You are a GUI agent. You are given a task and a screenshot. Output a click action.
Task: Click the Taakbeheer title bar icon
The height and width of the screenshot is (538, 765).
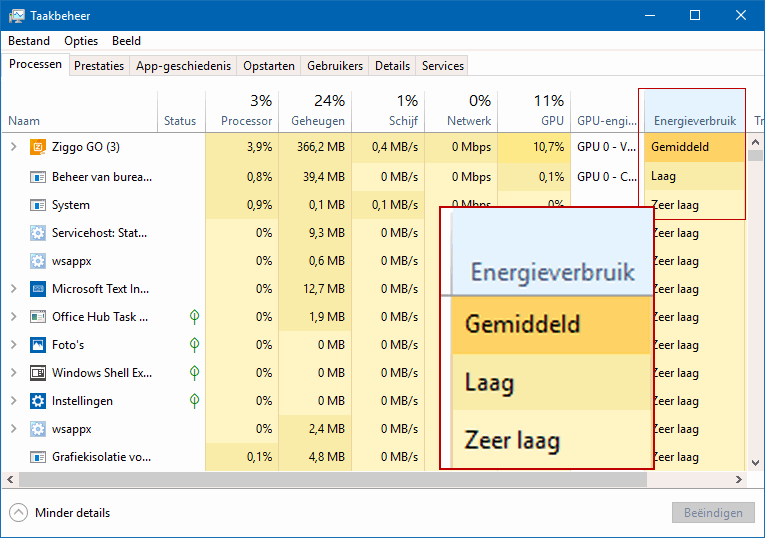pyautogui.click(x=17, y=16)
